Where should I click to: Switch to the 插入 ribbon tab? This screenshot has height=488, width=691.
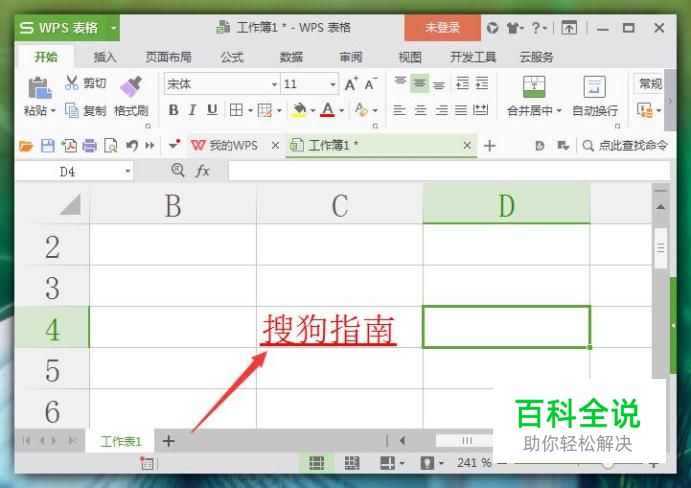click(x=104, y=57)
